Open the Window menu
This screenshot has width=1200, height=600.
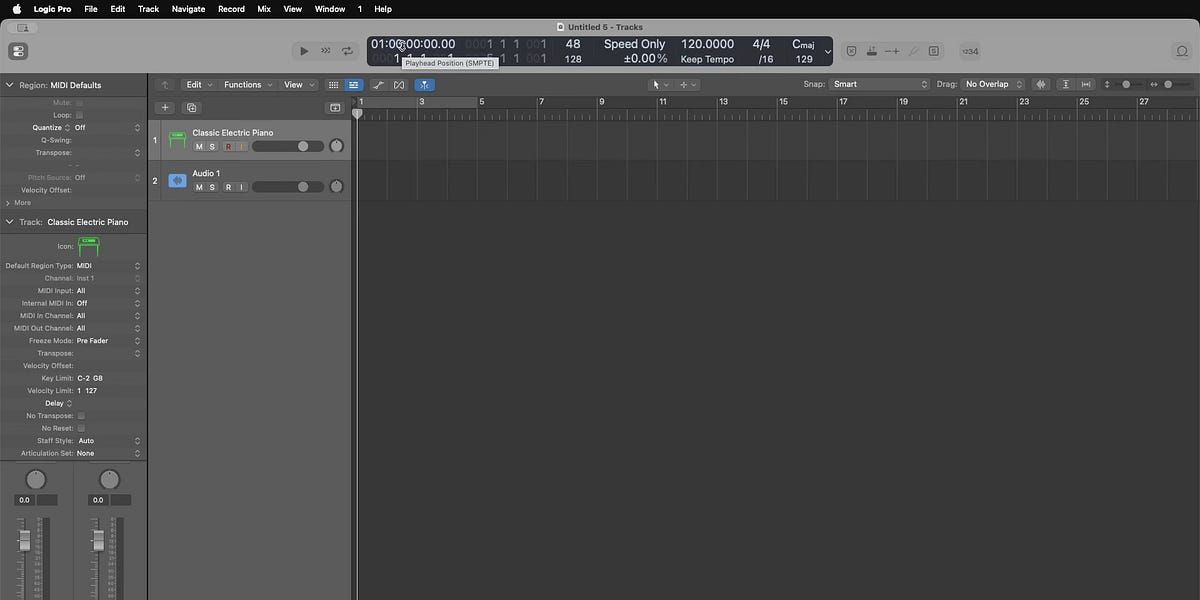point(330,8)
